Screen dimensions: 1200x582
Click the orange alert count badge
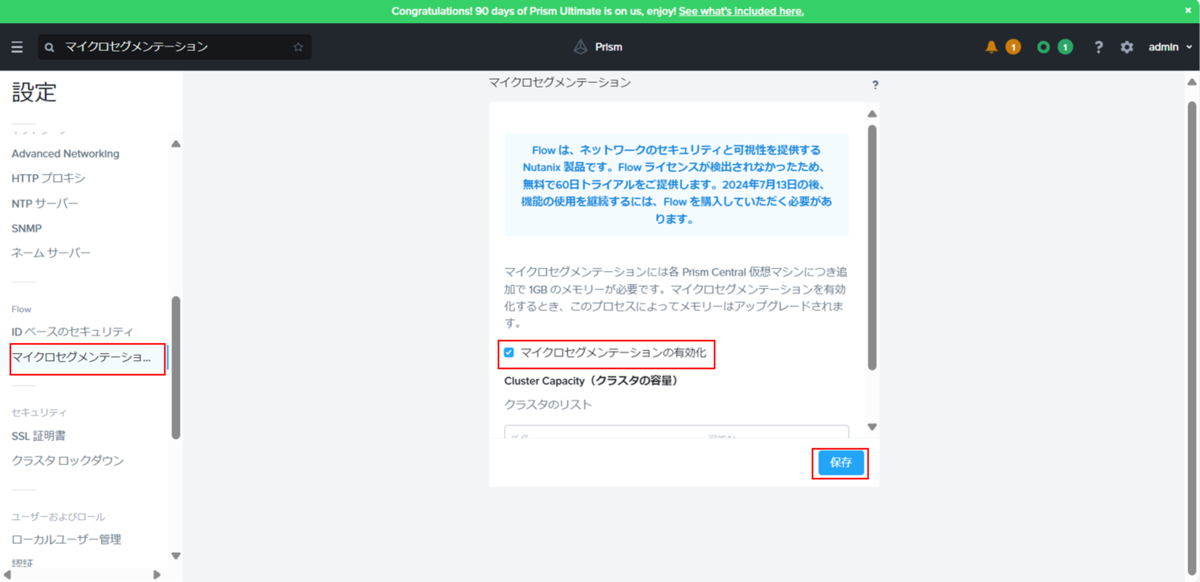click(x=1013, y=47)
